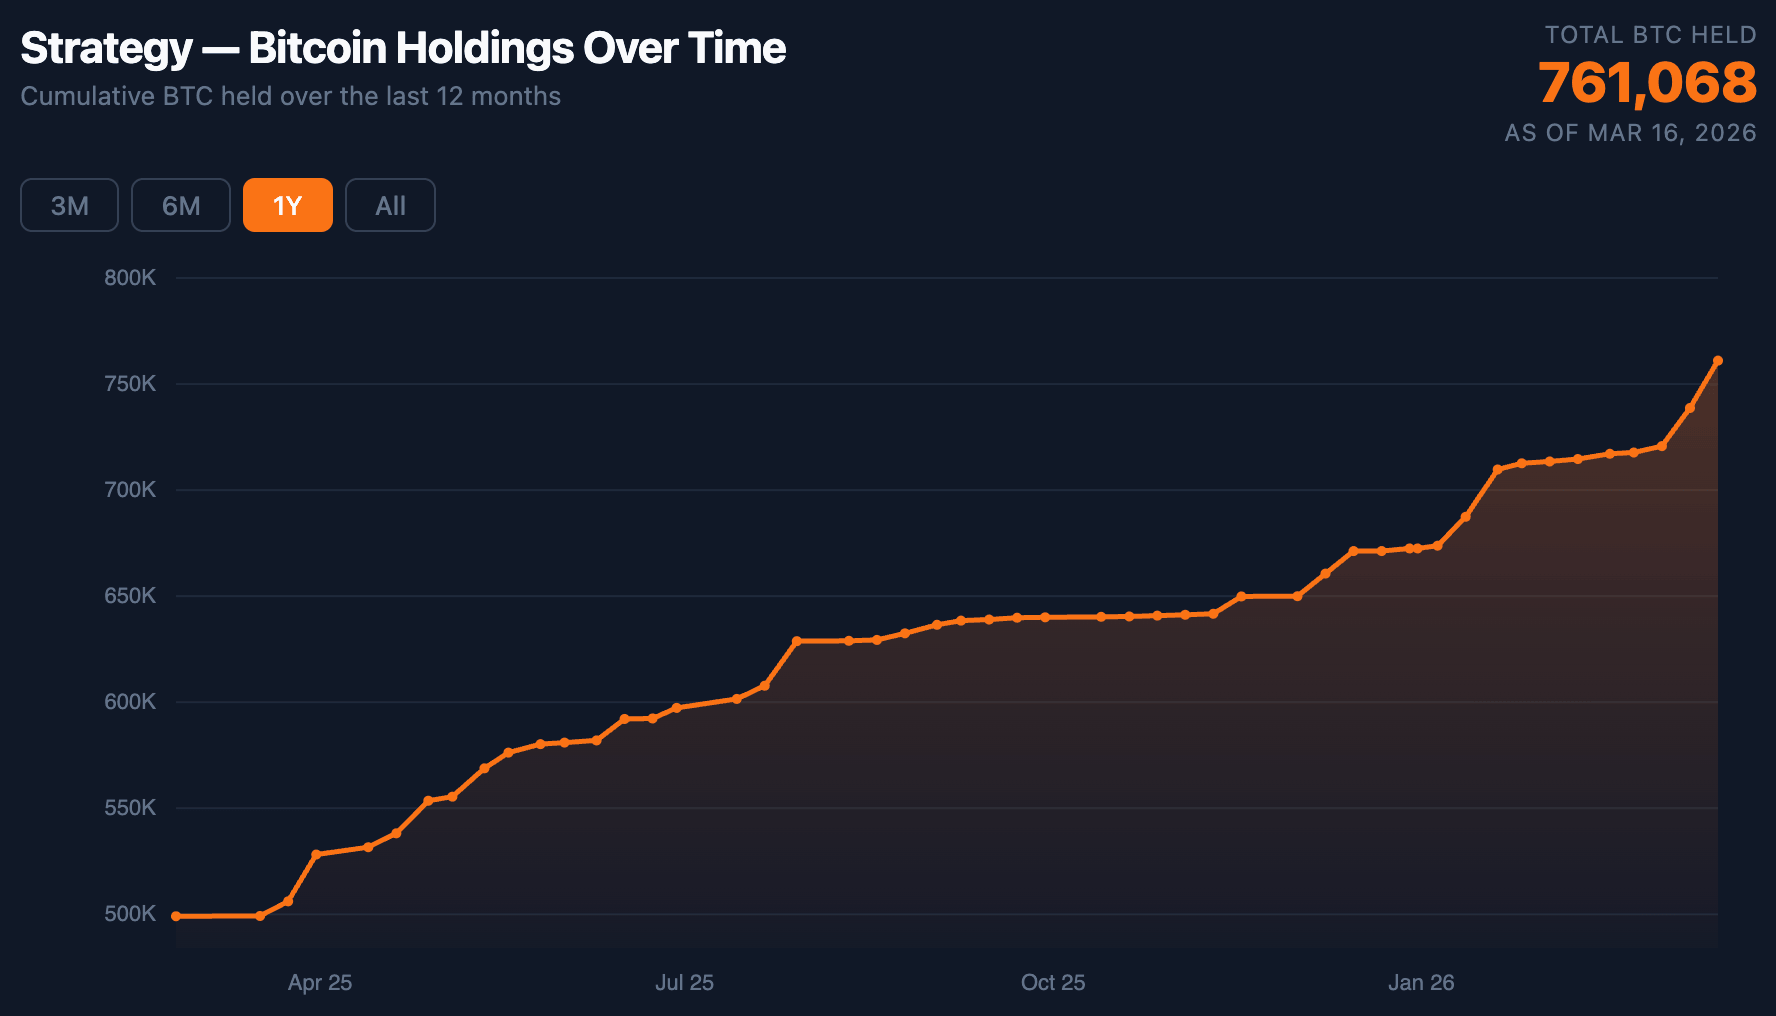This screenshot has height=1016, width=1776.
Task: Click the 750K y-axis label
Action: (130, 384)
